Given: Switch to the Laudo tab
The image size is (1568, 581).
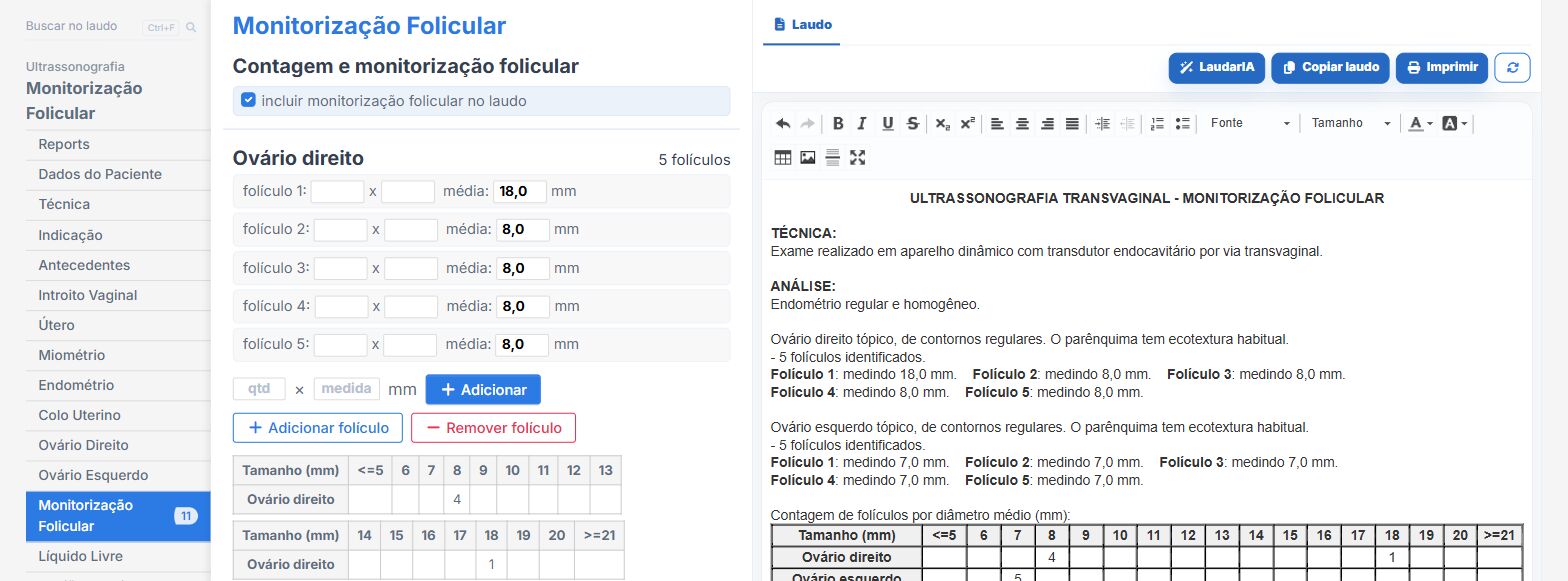Looking at the screenshot, I should [802, 24].
